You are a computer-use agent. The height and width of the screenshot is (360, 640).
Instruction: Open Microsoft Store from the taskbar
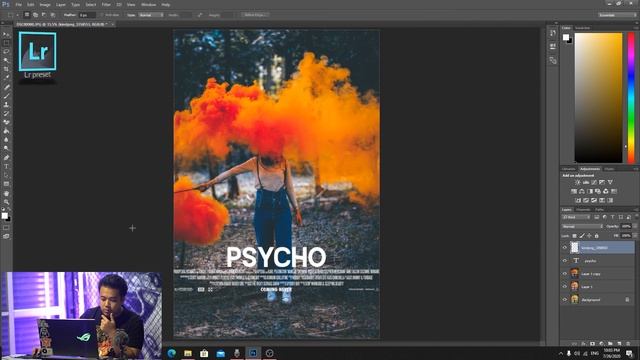pyautogui.click(x=204, y=353)
